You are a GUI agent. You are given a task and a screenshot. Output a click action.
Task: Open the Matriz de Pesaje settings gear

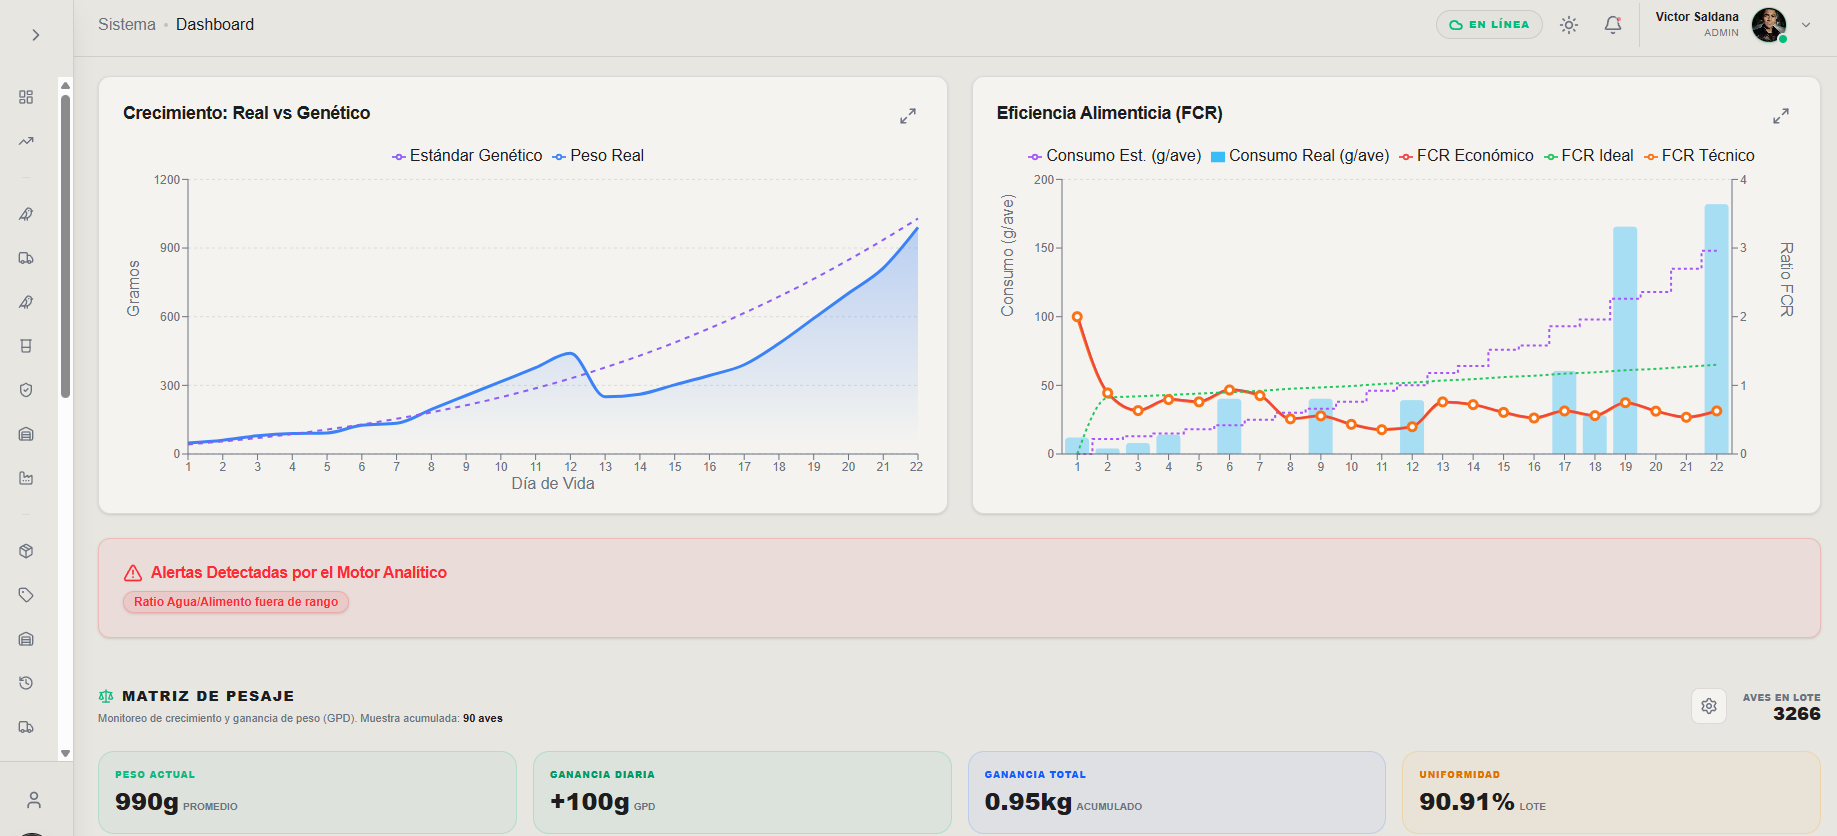(x=1709, y=706)
